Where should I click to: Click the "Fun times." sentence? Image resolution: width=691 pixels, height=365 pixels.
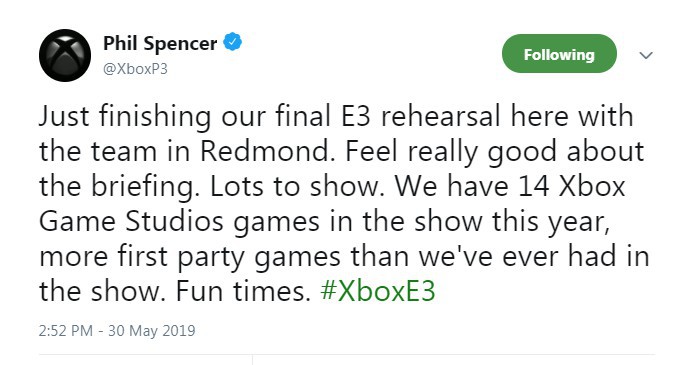[243, 291]
